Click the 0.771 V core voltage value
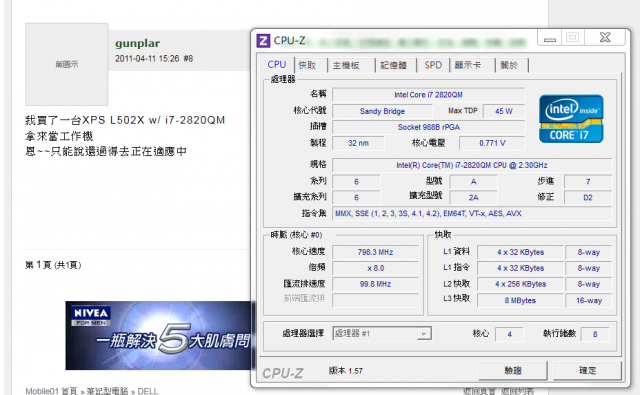640x395 pixels. (492, 143)
